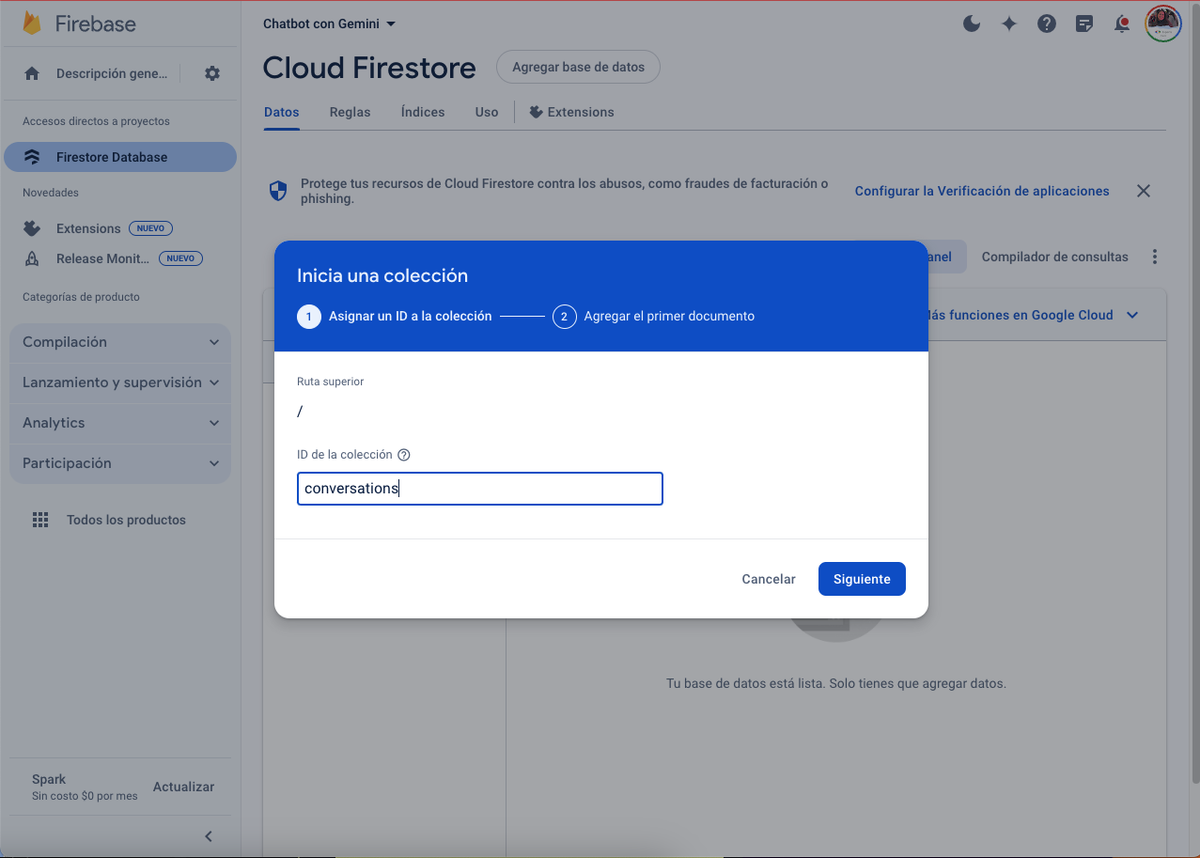Switch to the Datos tab
Viewport: 1200px width, 858px height.
click(x=281, y=112)
